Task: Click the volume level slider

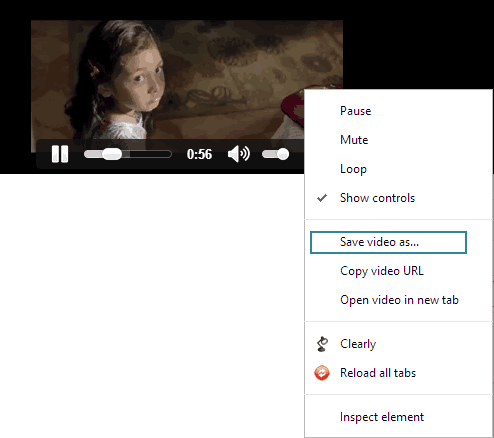Action: (x=276, y=154)
